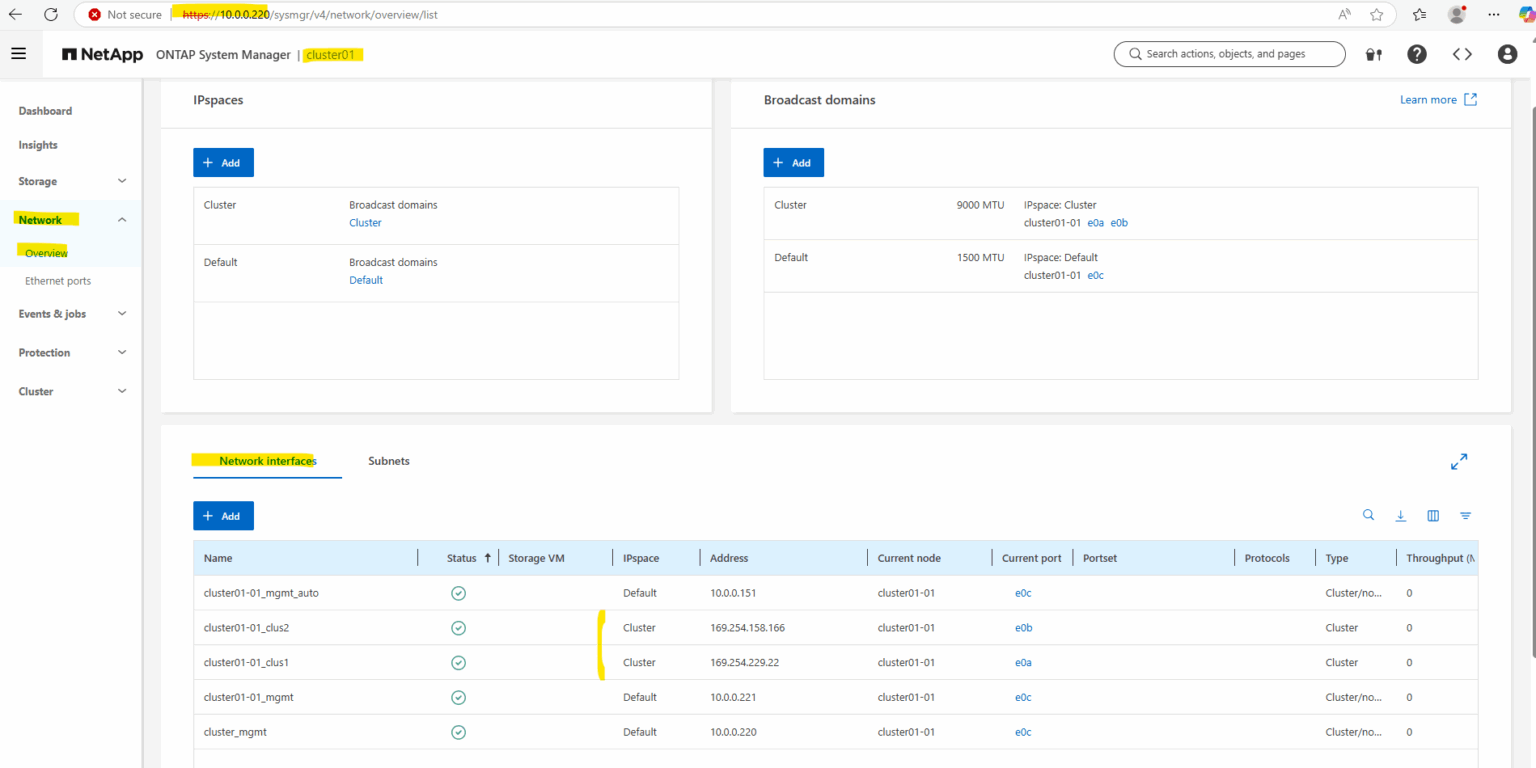
Task: Click inside the search actions field
Action: [x=1229, y=54]
